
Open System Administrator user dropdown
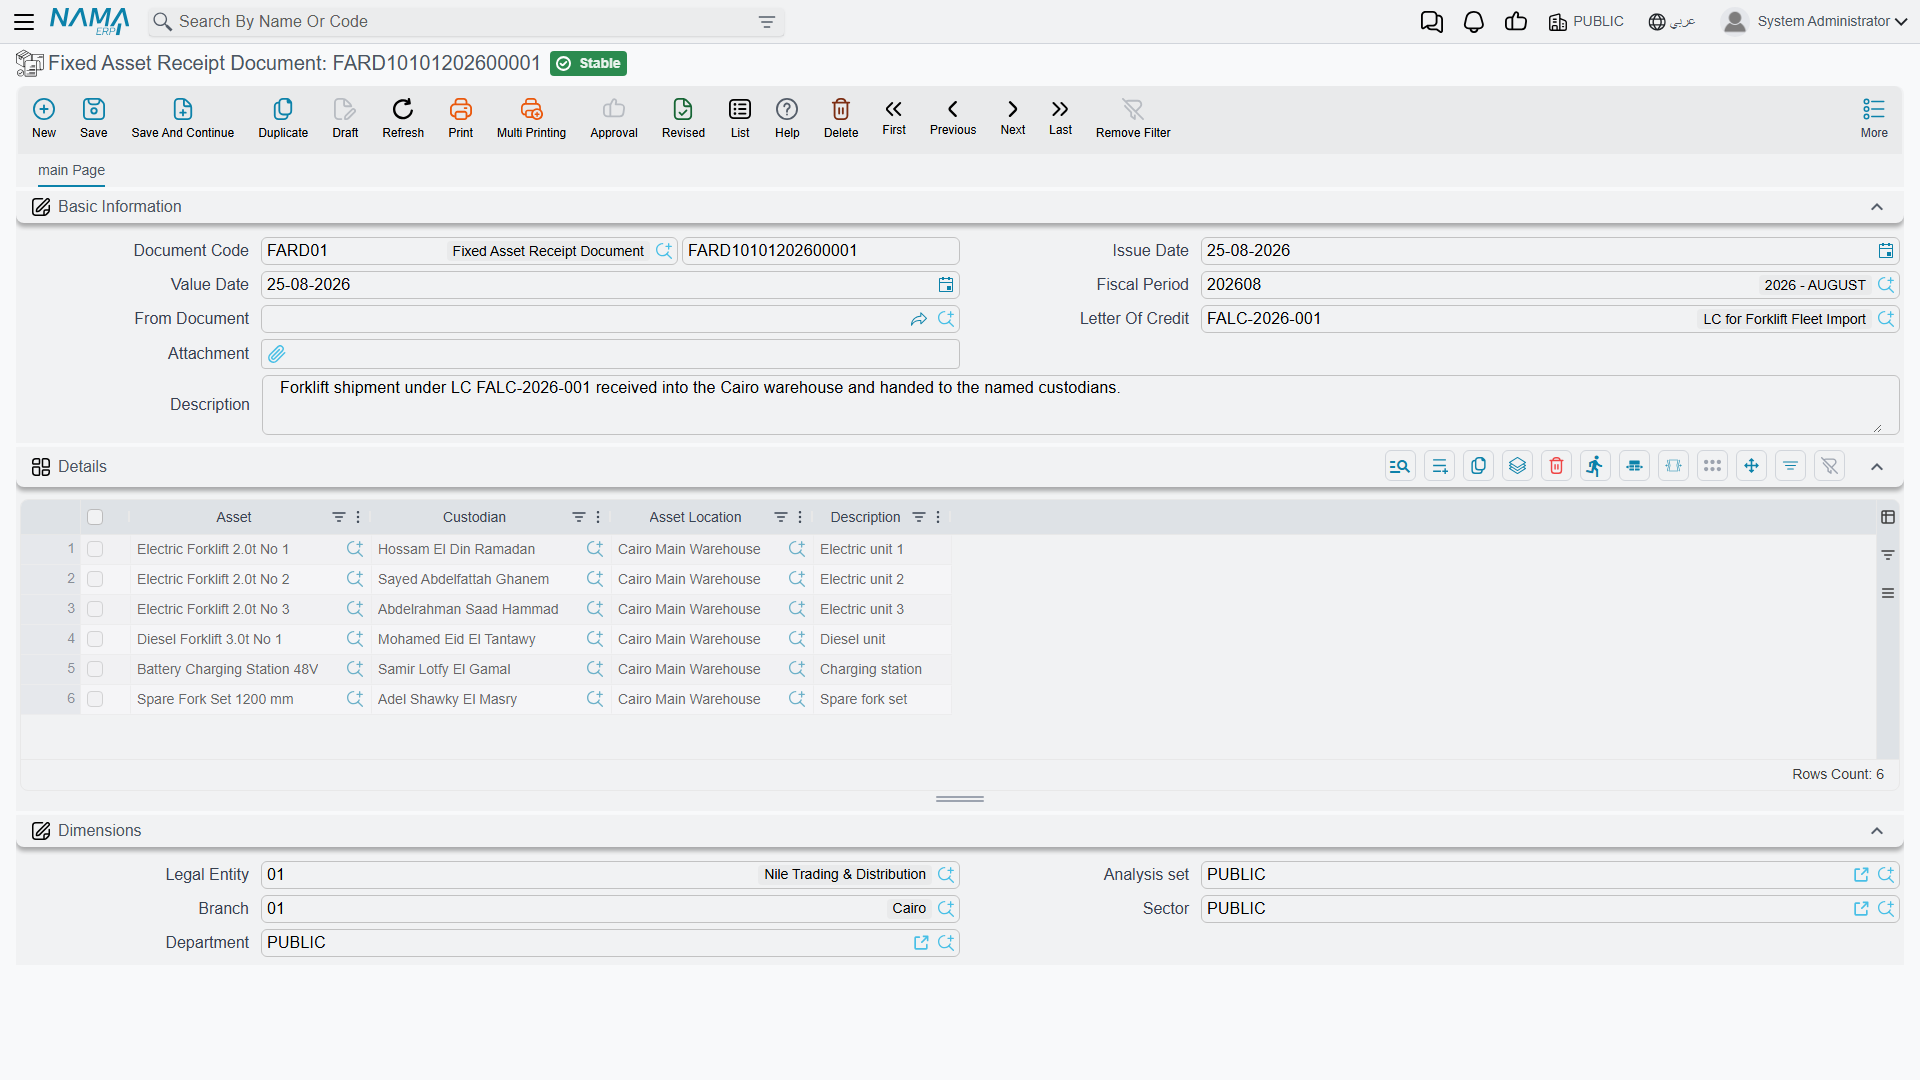1815,22
